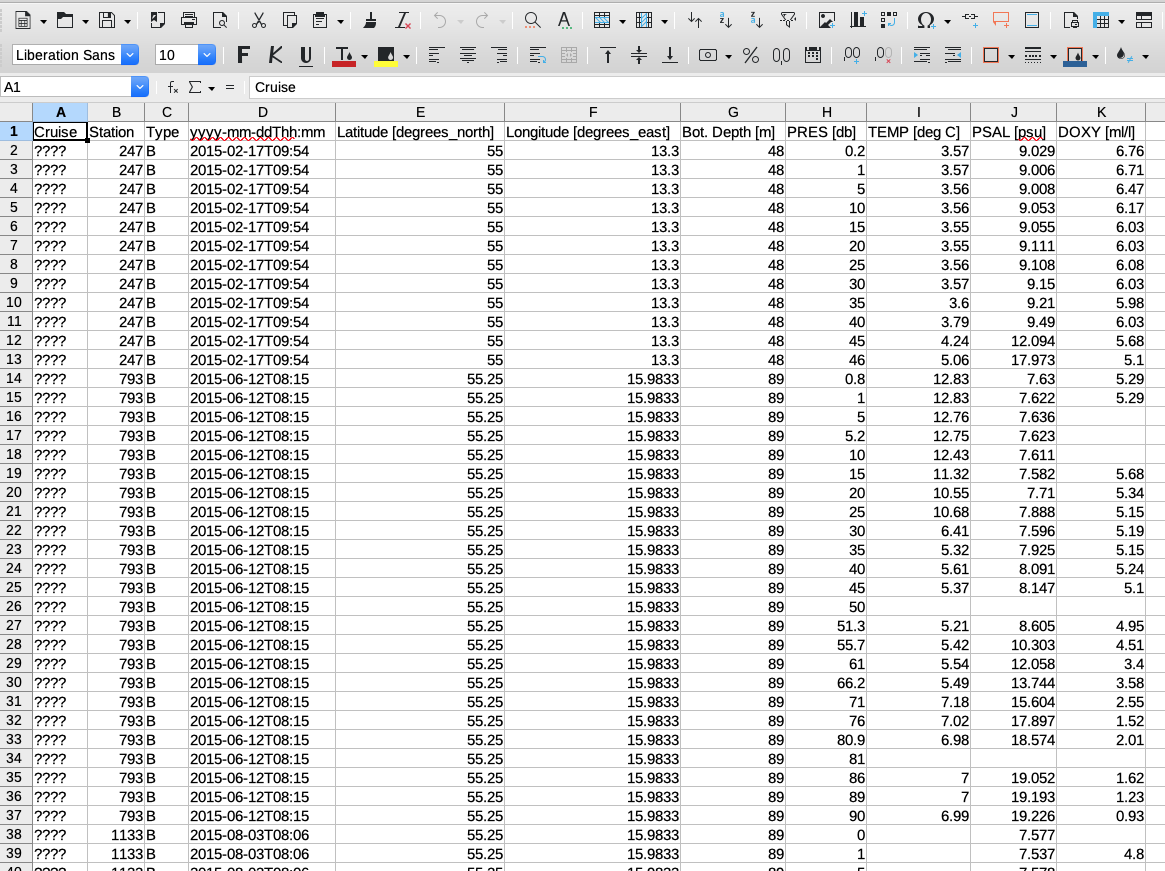Toggle bold formatting
The height and width of the screenshot is (871, 1165).
click(x=244, y=56)
